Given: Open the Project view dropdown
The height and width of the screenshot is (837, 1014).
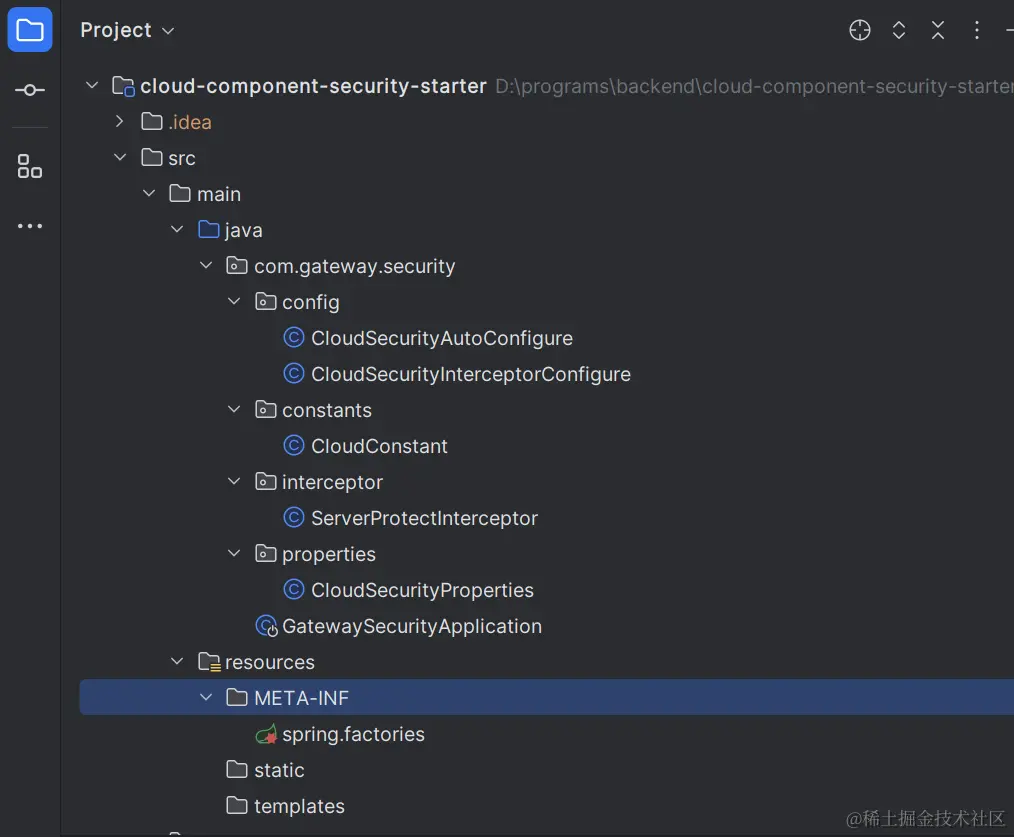Looking at the screenshot, I should (127, 30).
